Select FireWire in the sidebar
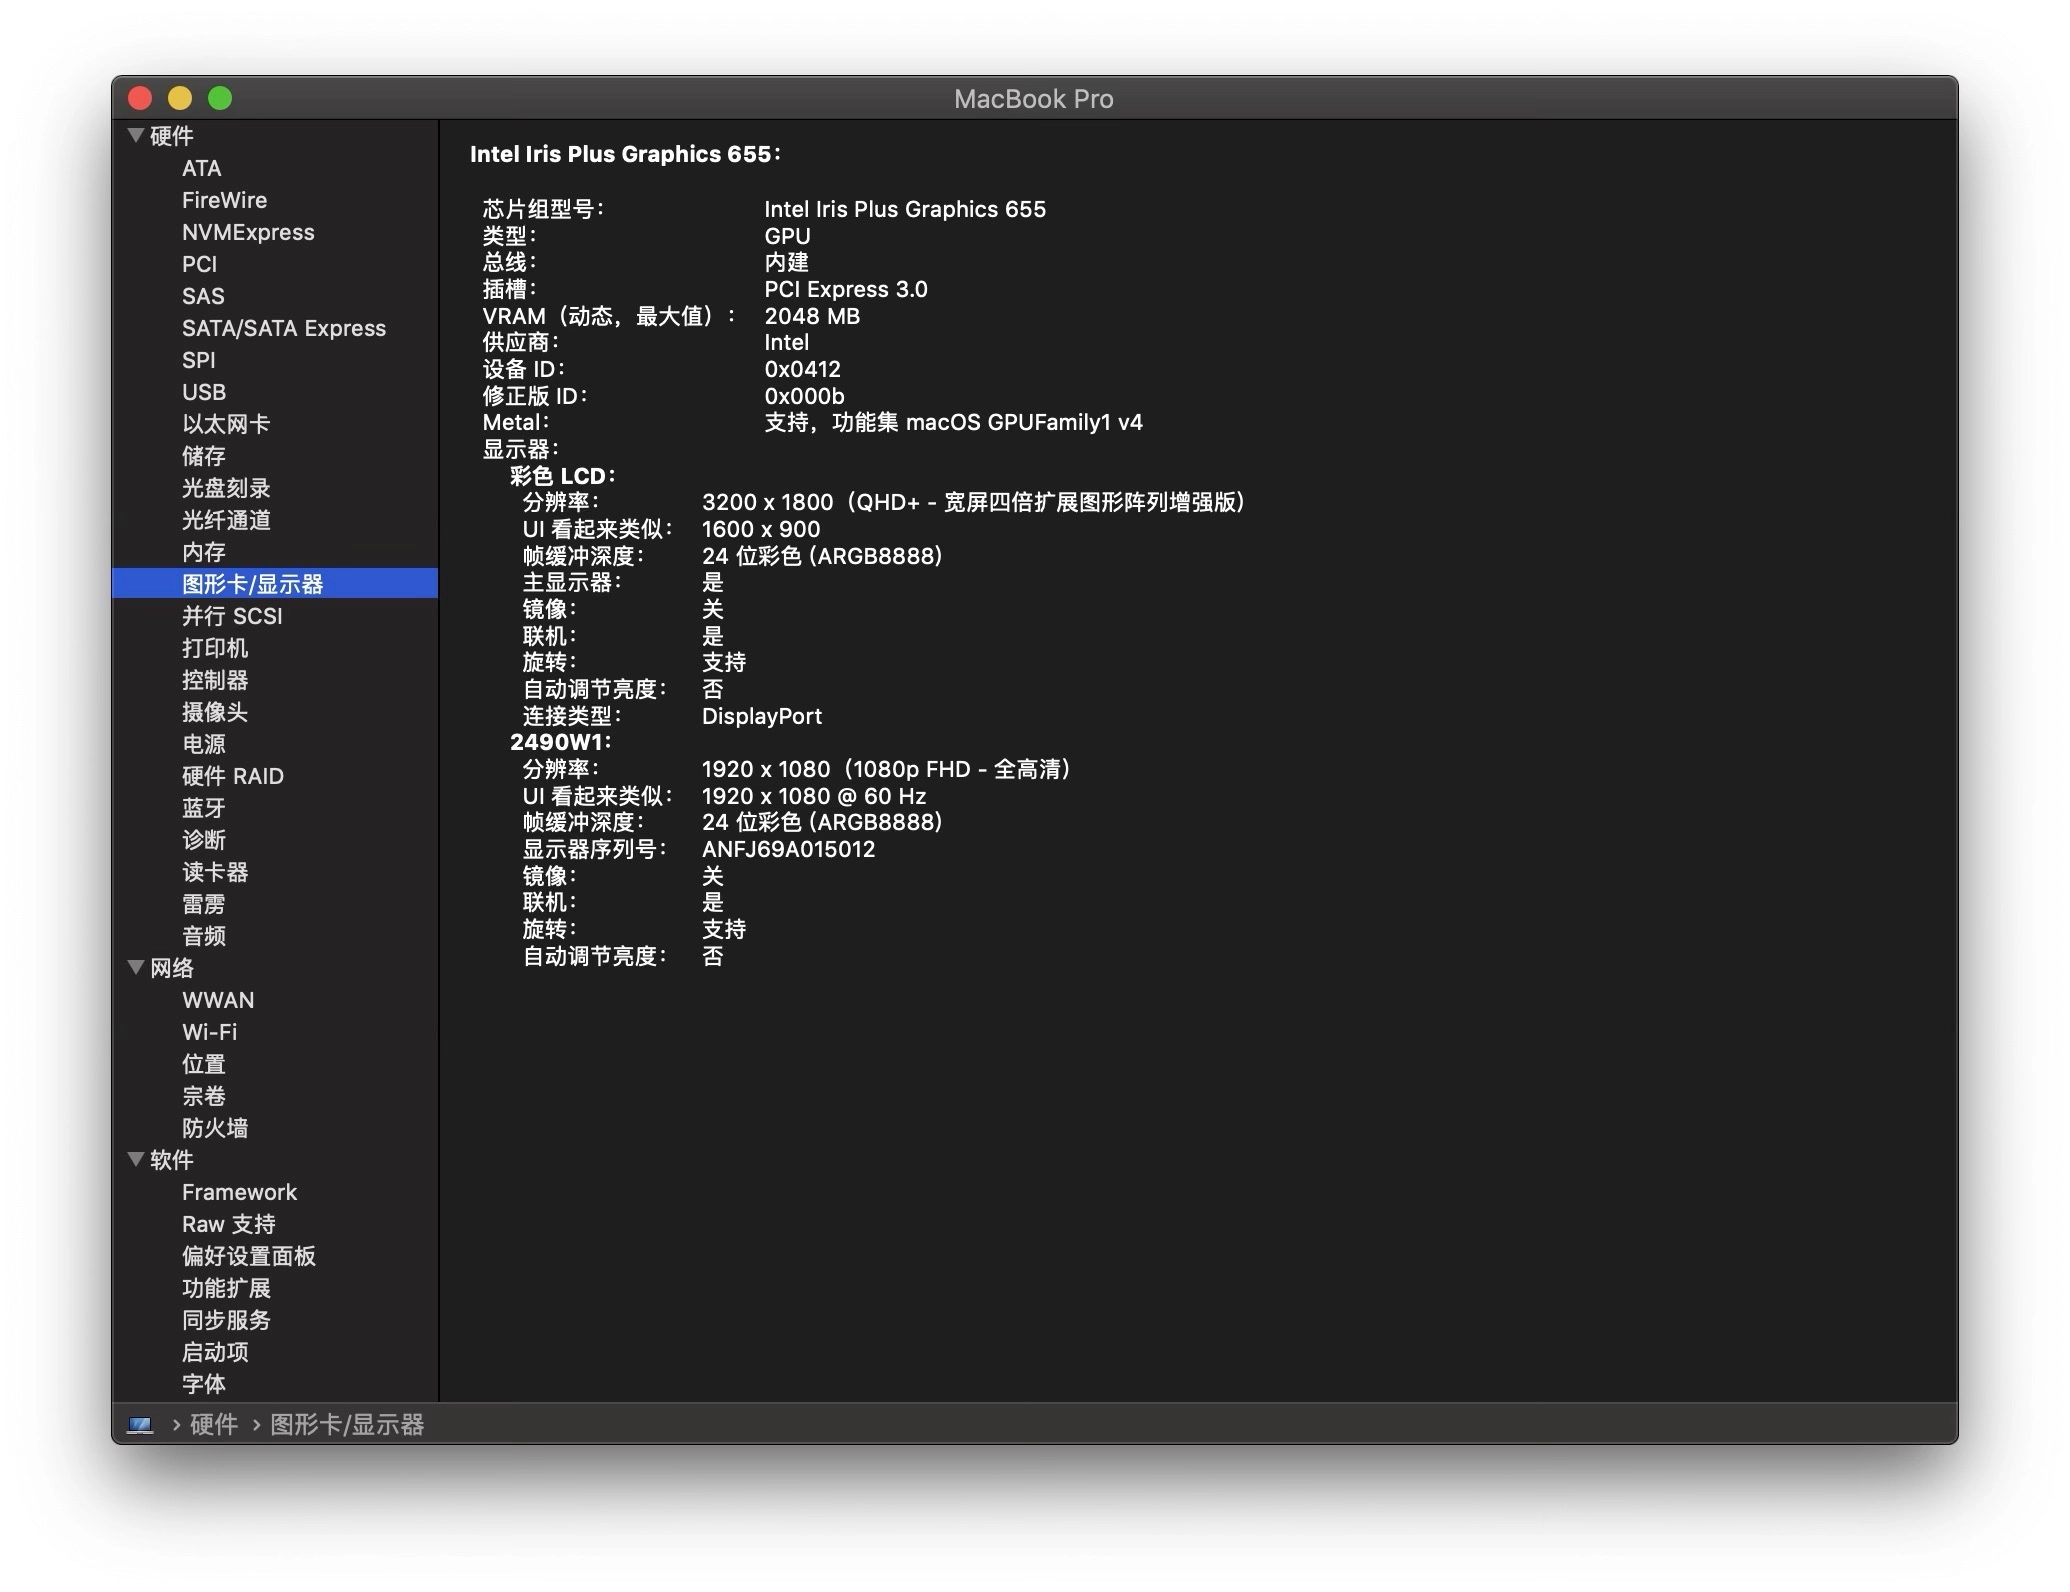The image size is (2070, 1592). coord(224,200)
